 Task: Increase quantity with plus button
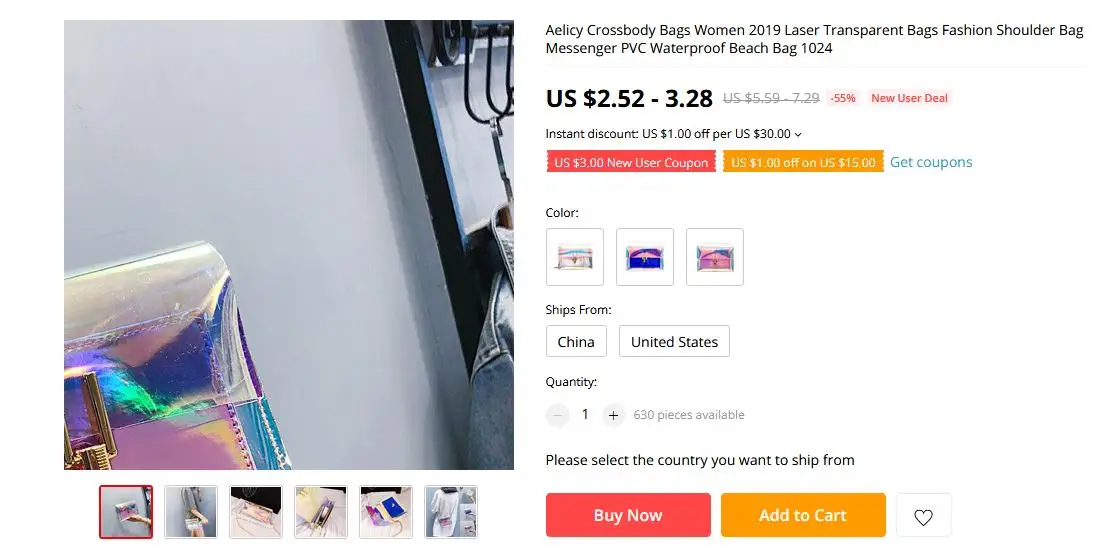point(613,415)
